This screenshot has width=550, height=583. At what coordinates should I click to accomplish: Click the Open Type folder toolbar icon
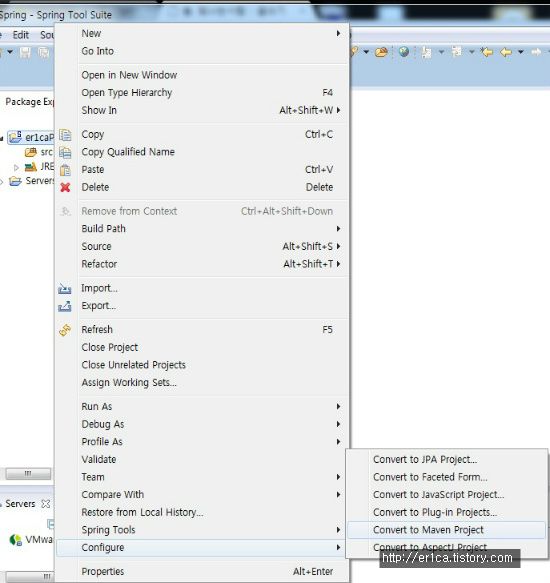coord(381,52)
